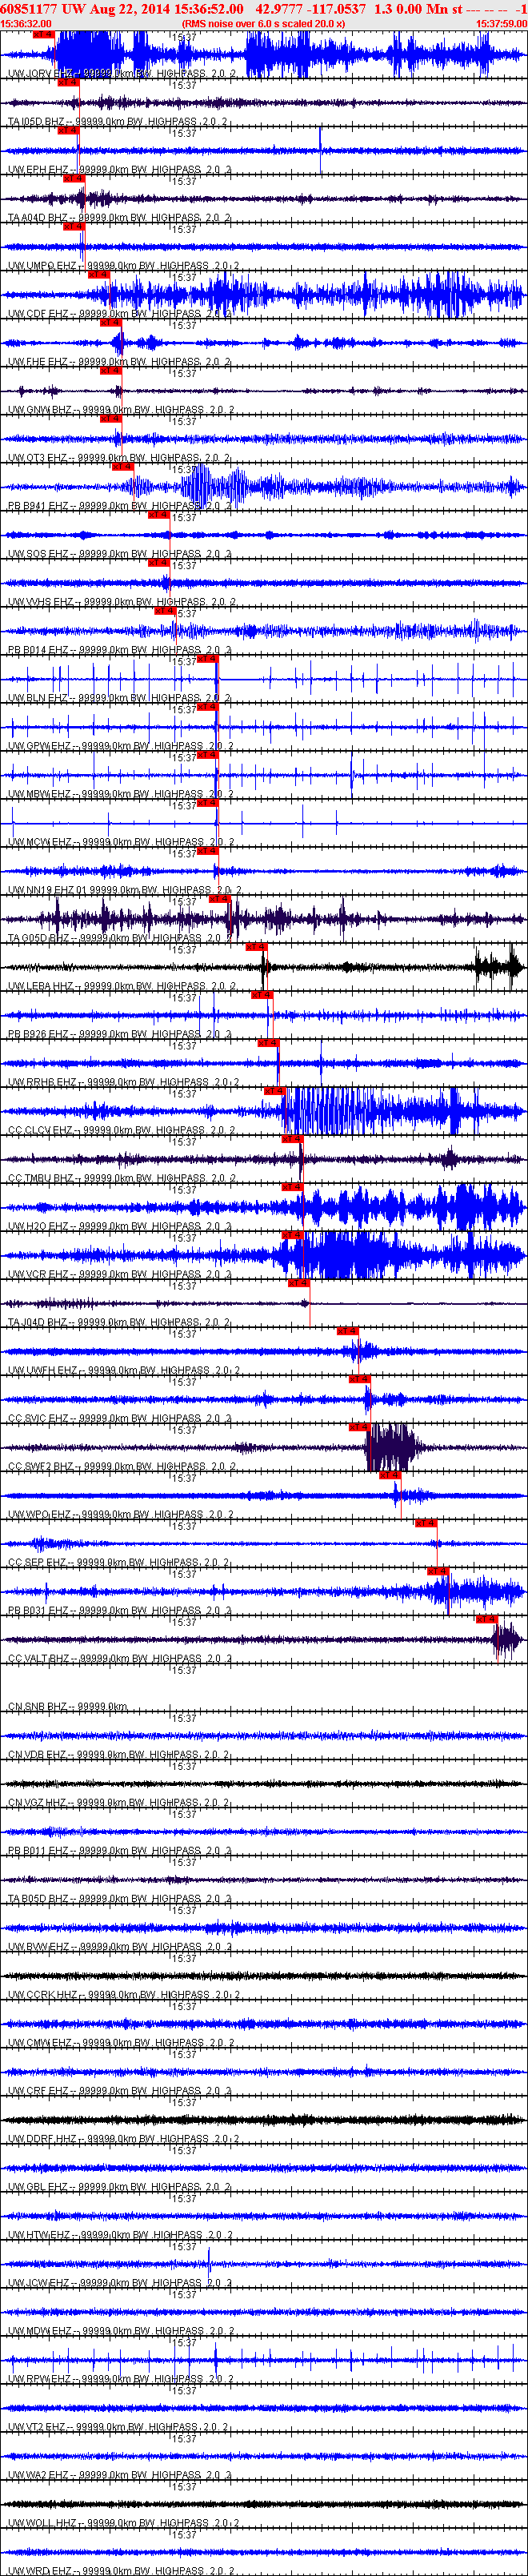Screen dimensions: 528x2576
Task: Select the 'UW WPO EHZ' trace label
Action: tap(120, 1514)
